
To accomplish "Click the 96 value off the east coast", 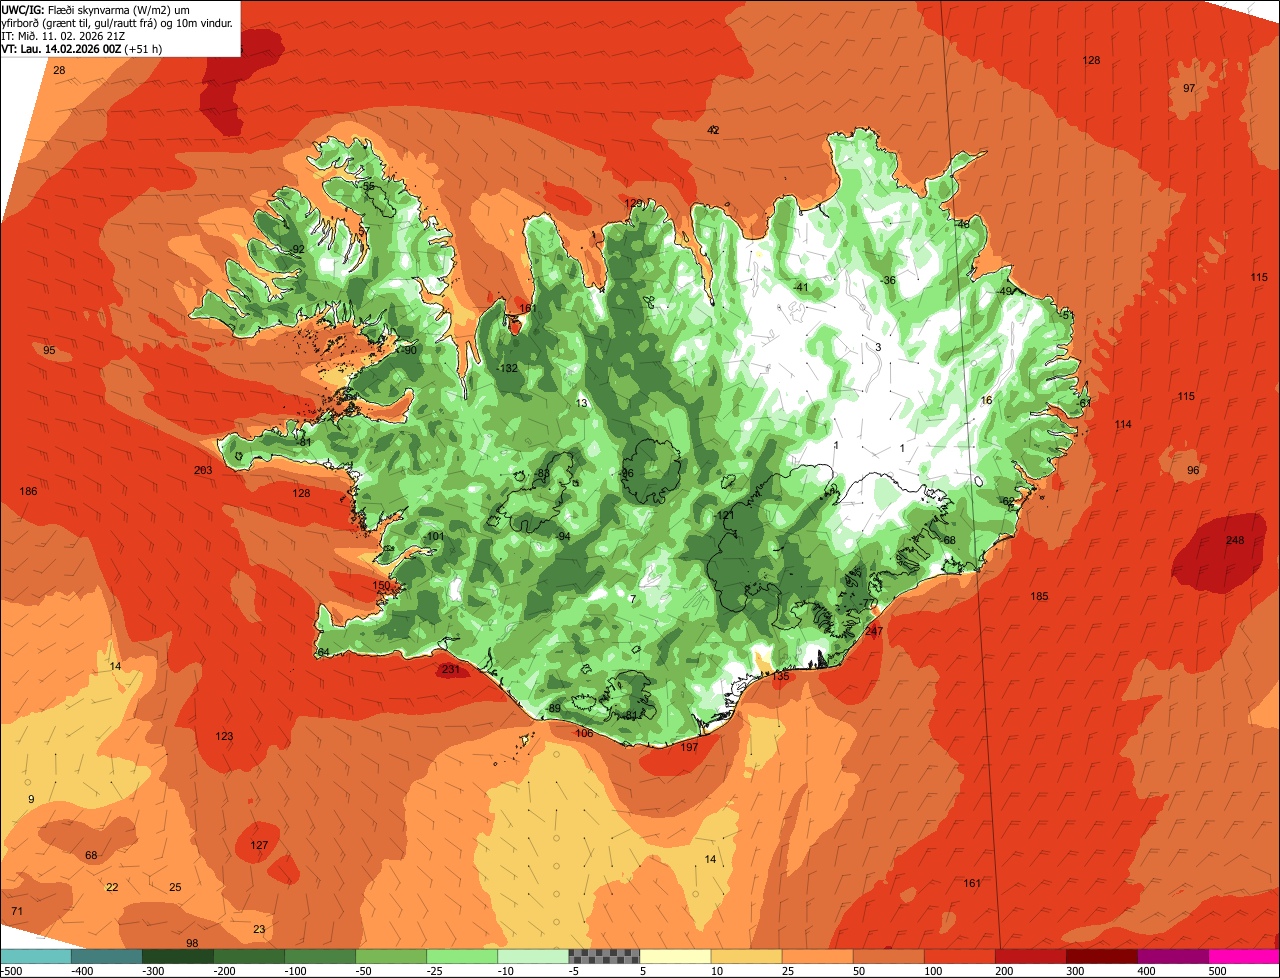I will pyautogui.click(x=1193, y=470).
